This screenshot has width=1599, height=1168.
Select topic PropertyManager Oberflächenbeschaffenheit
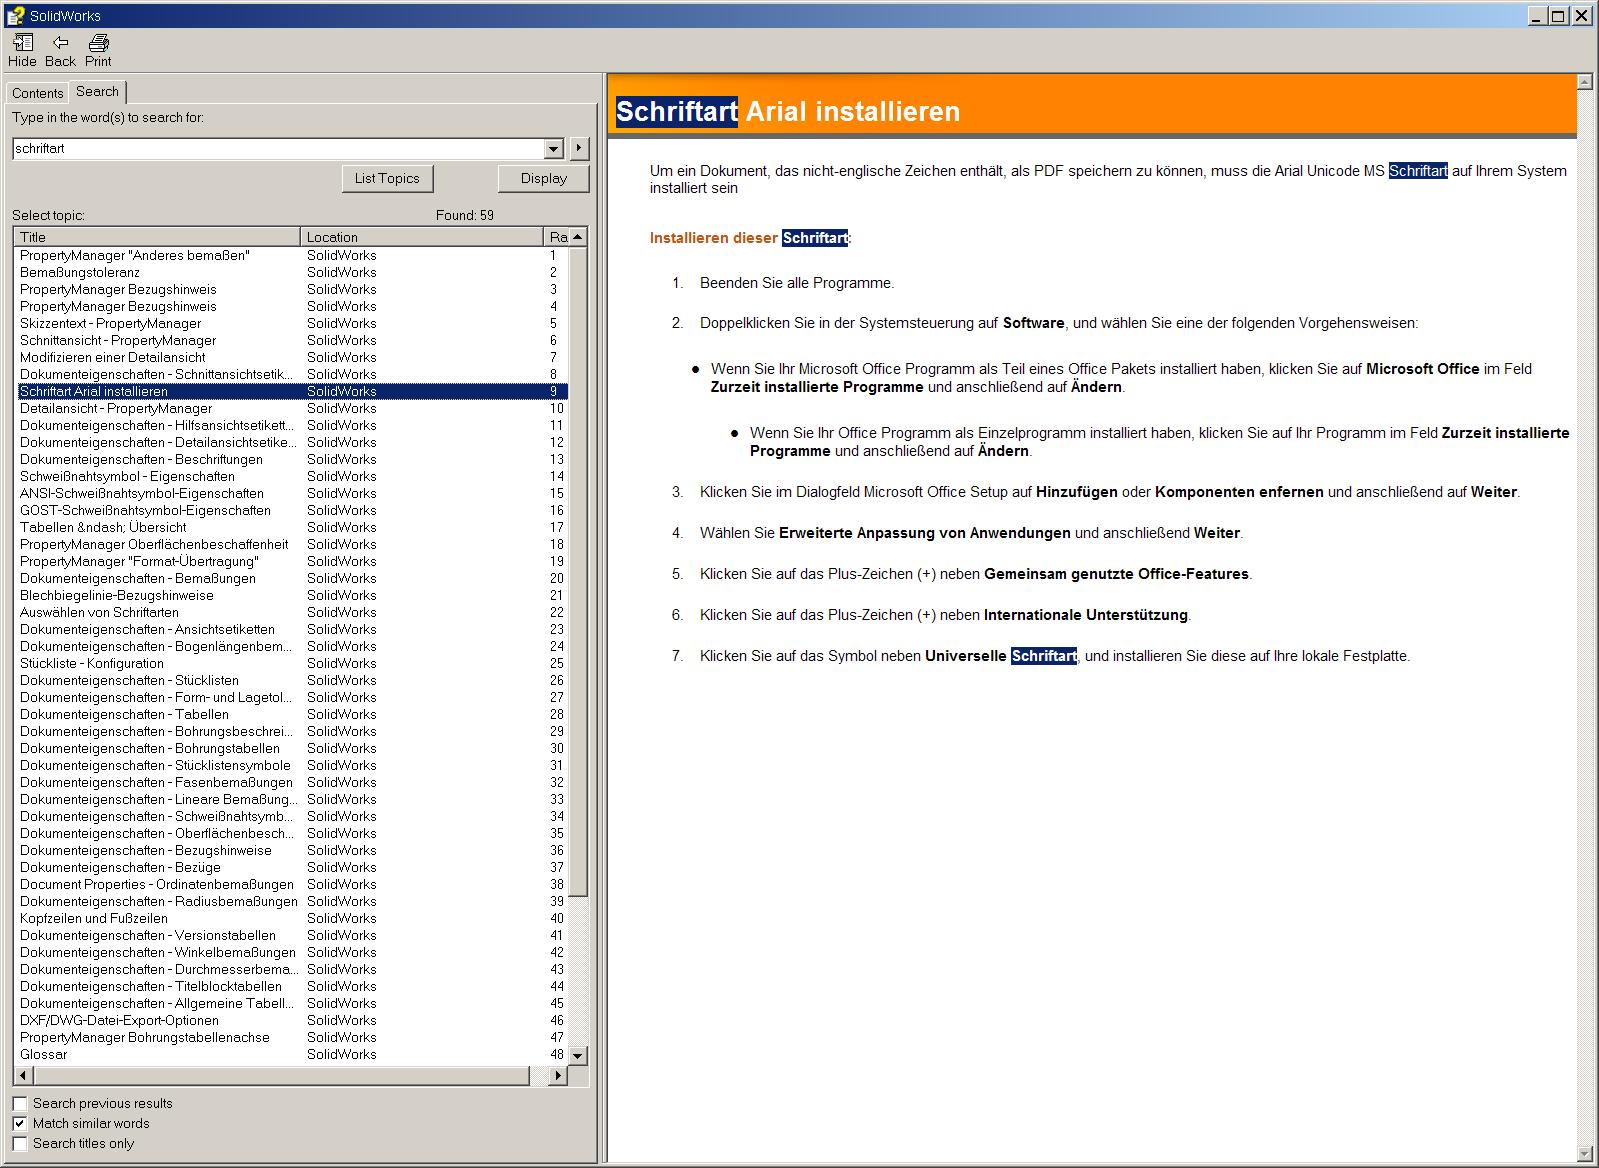click(x=291, y=544)
